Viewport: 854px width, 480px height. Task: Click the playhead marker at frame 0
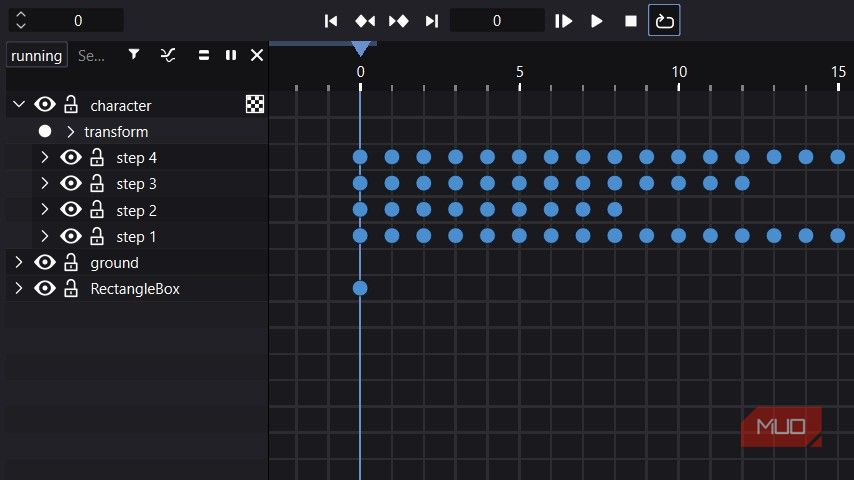(360, 48)
